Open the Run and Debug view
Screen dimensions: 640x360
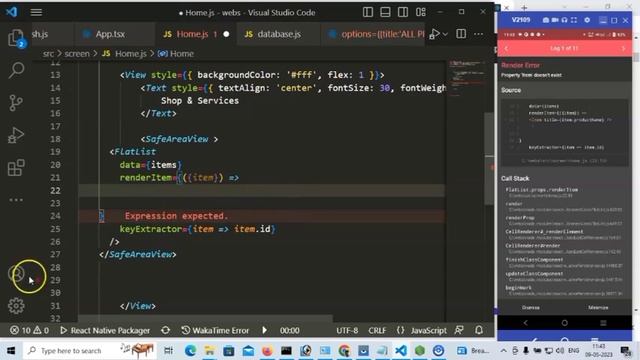[16, 135]
